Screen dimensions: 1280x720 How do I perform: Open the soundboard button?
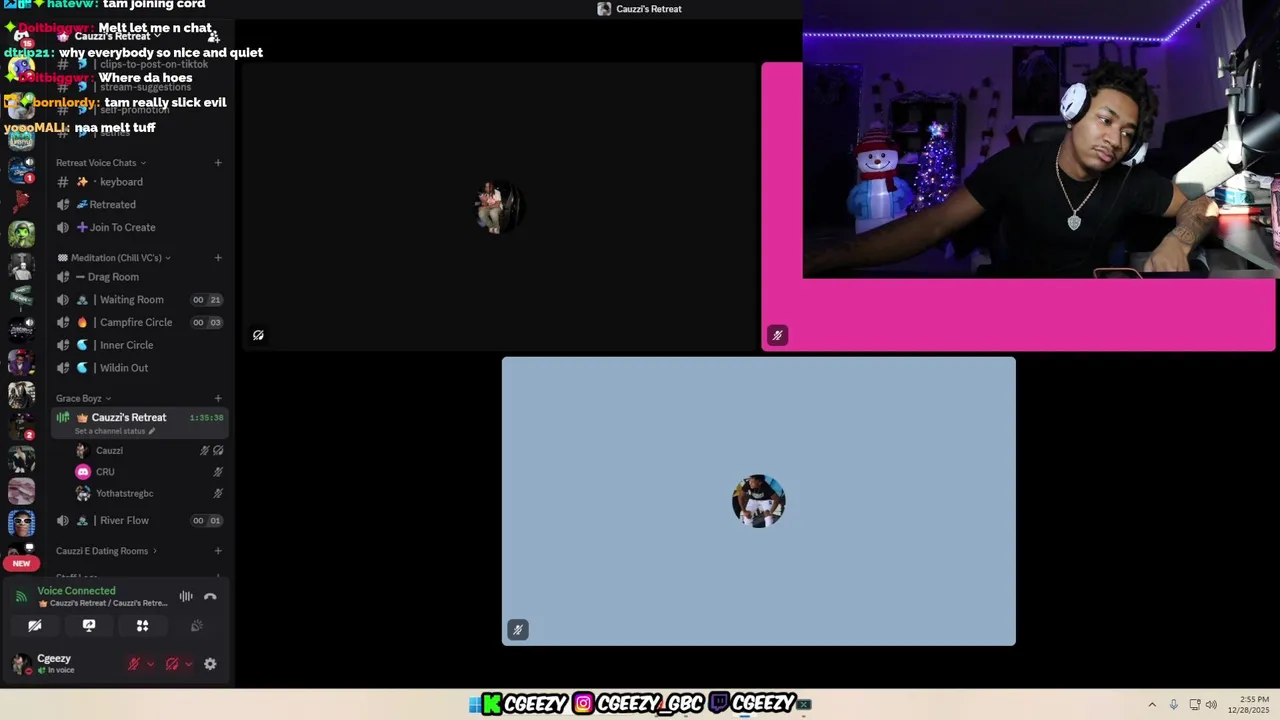pyautogui.click(x=197, y=626)
